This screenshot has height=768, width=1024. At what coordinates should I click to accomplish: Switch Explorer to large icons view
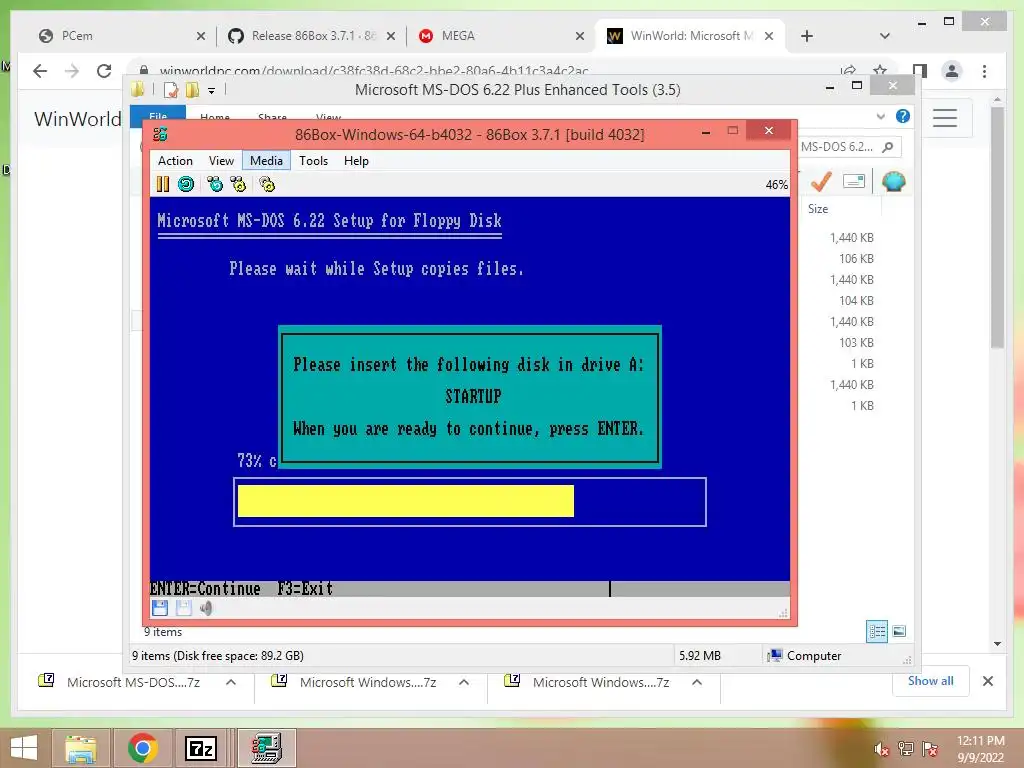899,631
